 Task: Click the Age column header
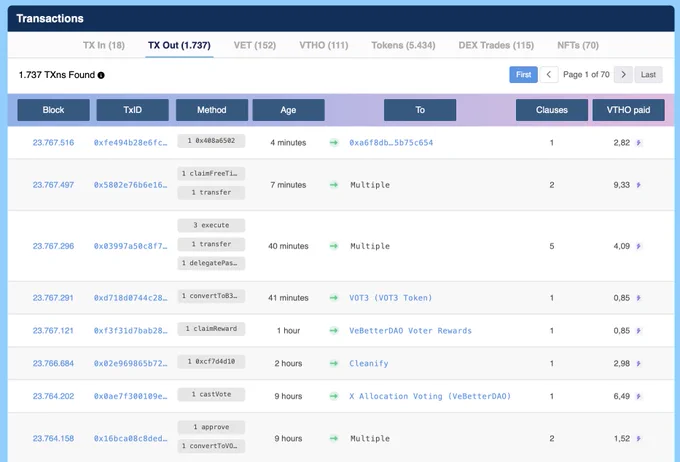pos(288,110)
